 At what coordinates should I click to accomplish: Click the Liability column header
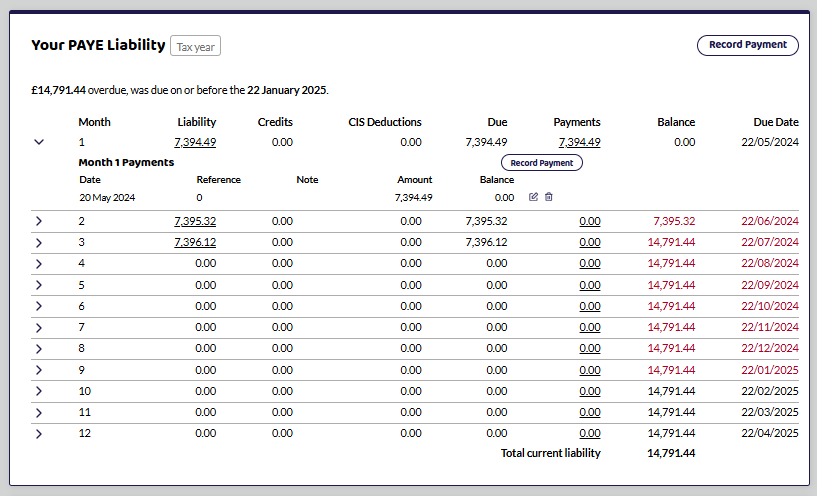(196, 122)
